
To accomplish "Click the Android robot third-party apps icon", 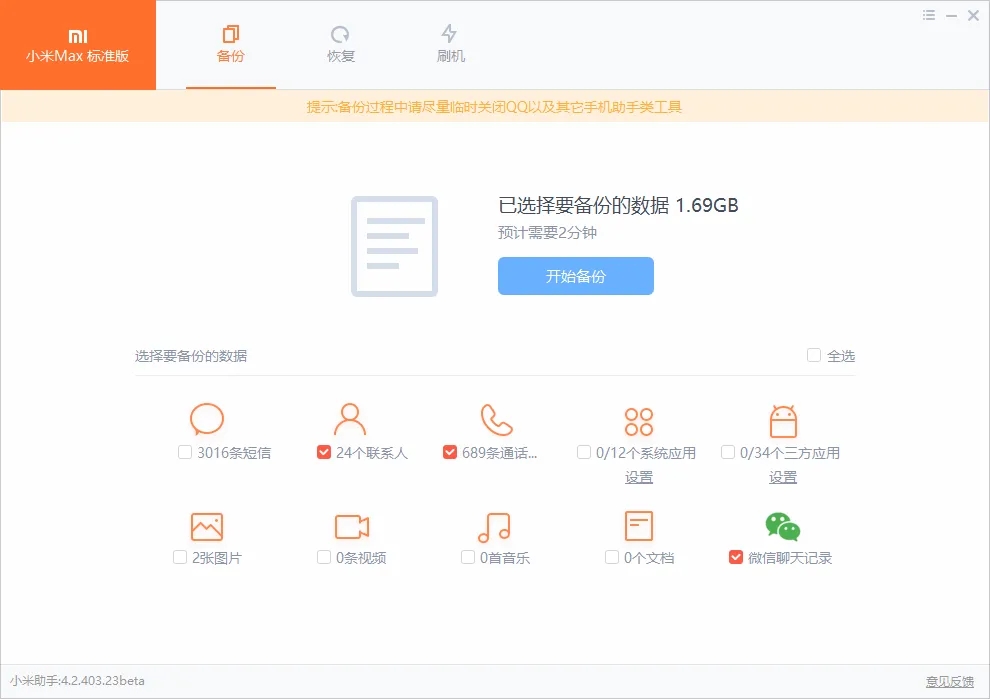I will pos(783,419).
